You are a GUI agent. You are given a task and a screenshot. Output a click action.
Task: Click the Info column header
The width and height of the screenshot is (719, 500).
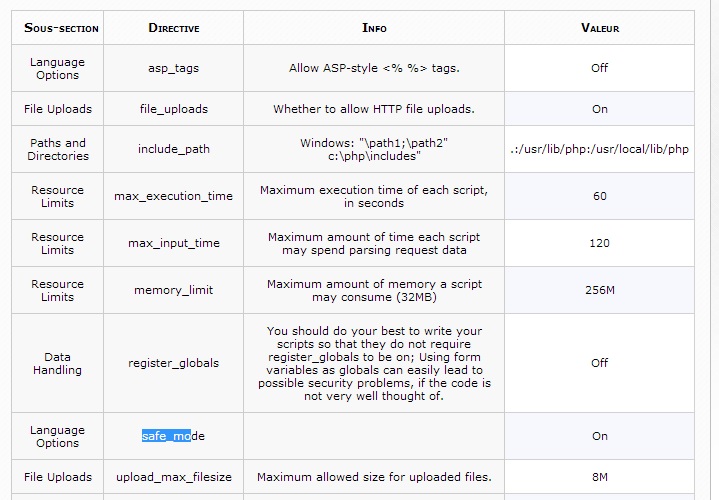[x=374, y=28]
